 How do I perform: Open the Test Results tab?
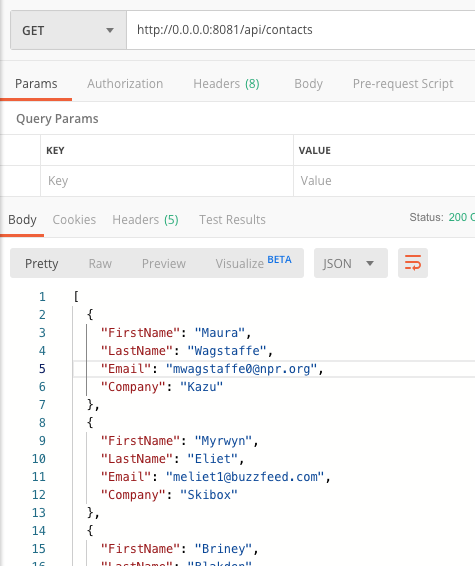click(x=232, y=220)
